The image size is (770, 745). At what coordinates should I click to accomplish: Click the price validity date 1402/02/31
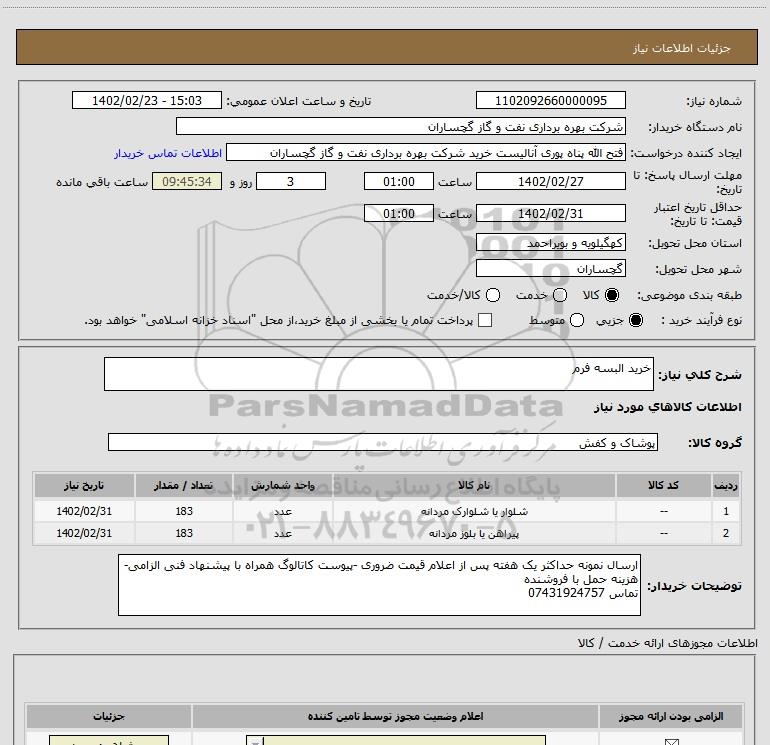550,214
